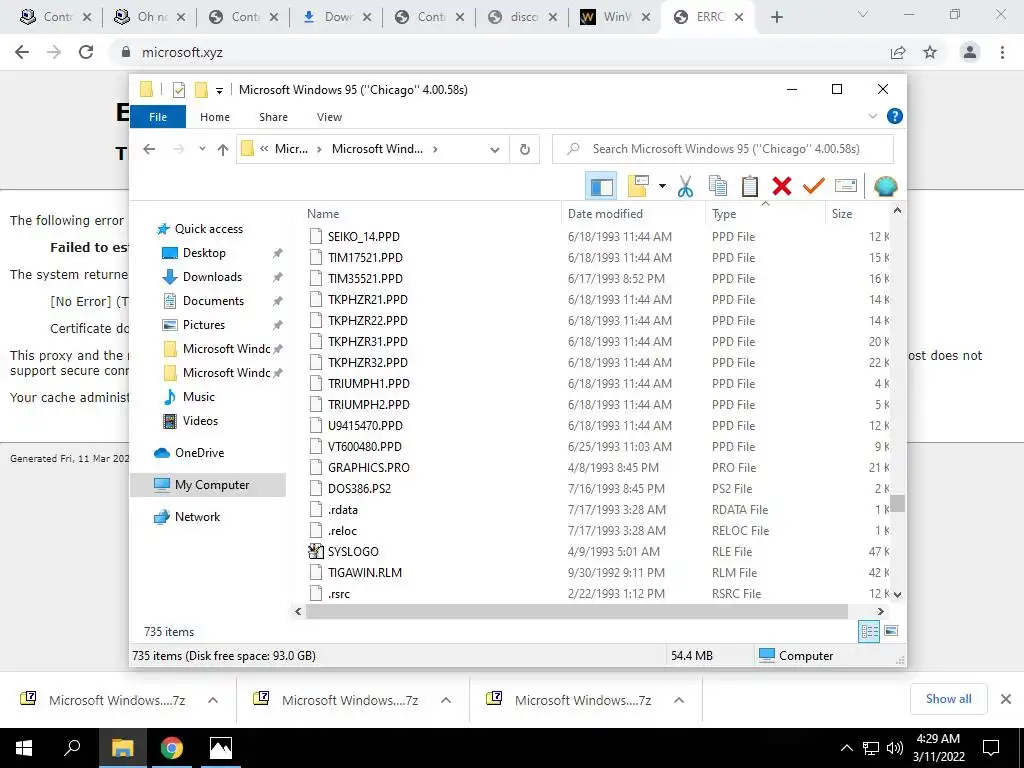Click the horizontal scrollbar in file list
Screen dimensions: 1024x768
click(x=576, y=611)
